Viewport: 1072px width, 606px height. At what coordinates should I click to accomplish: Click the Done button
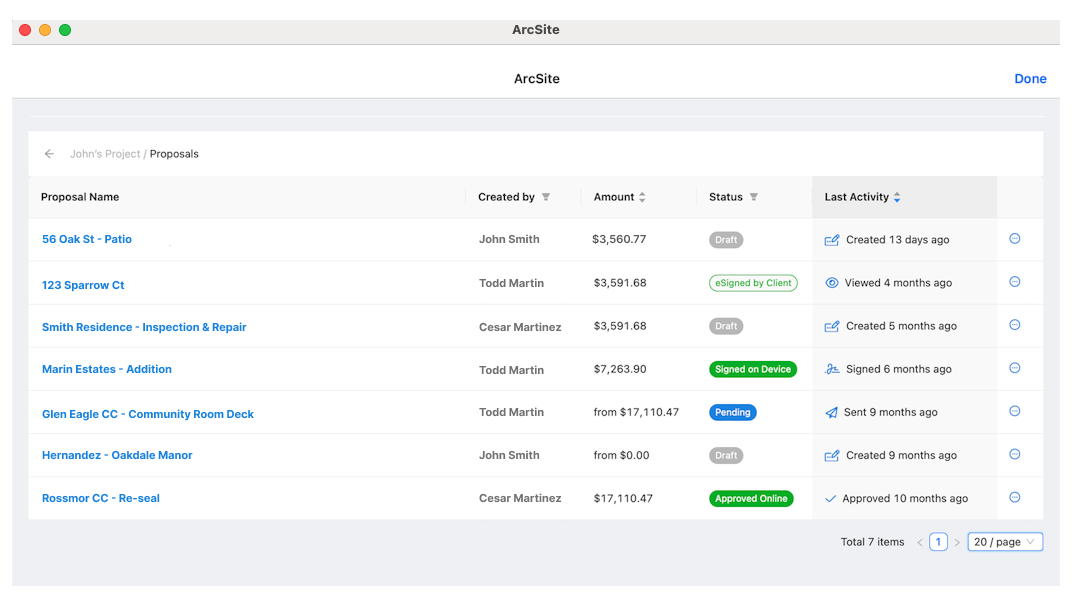[1030, 79]
